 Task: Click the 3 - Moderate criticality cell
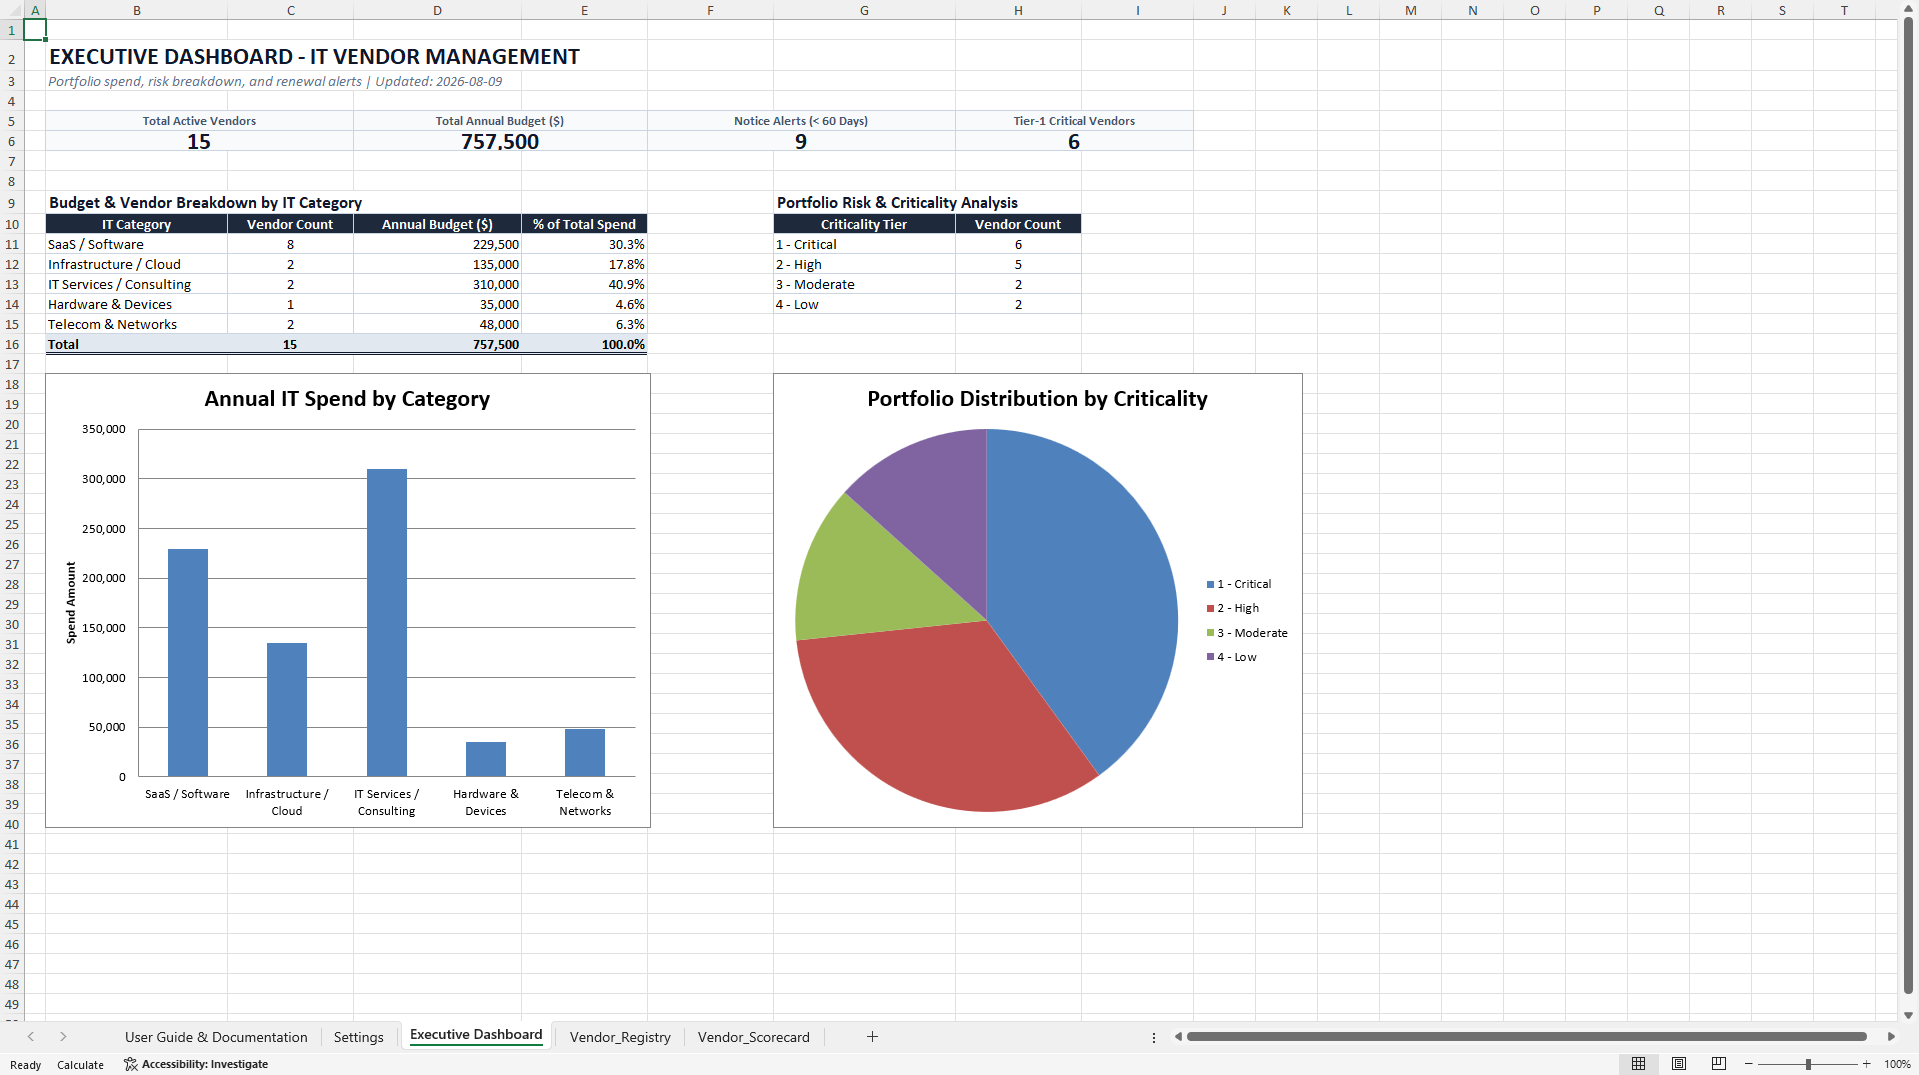tap(864, 284)
